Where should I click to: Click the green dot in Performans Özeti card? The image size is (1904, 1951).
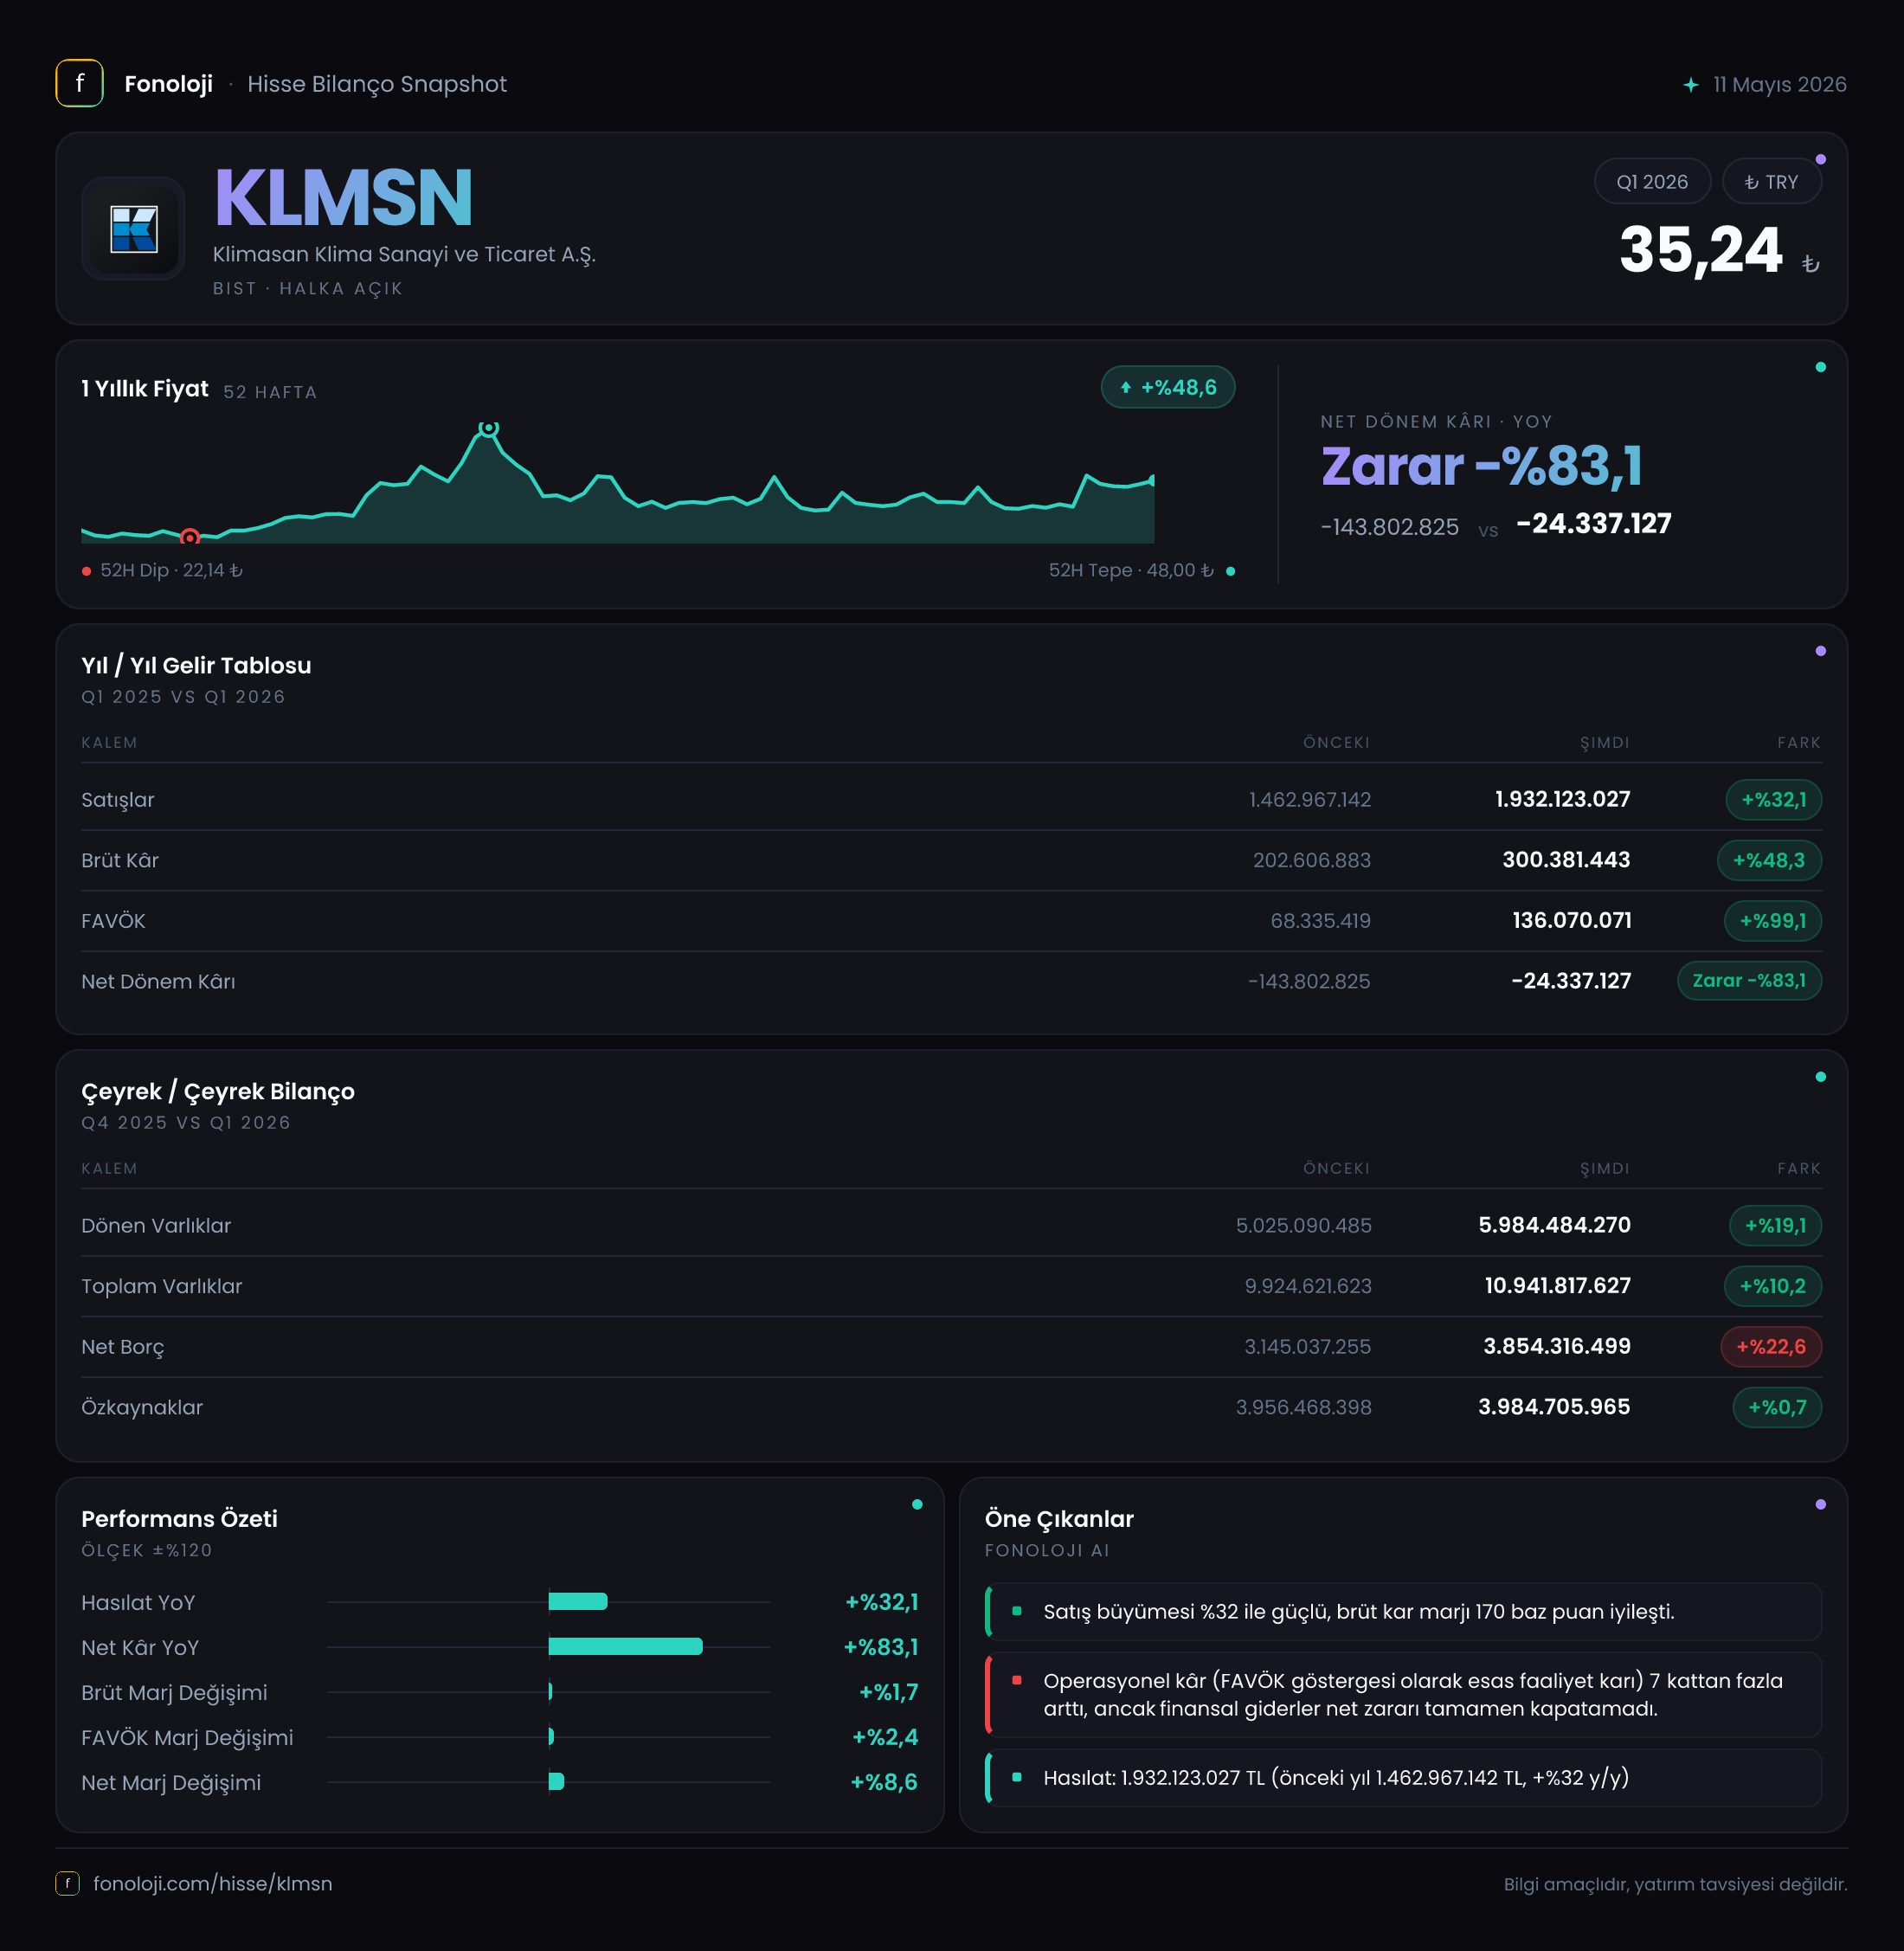[917, 1504]
